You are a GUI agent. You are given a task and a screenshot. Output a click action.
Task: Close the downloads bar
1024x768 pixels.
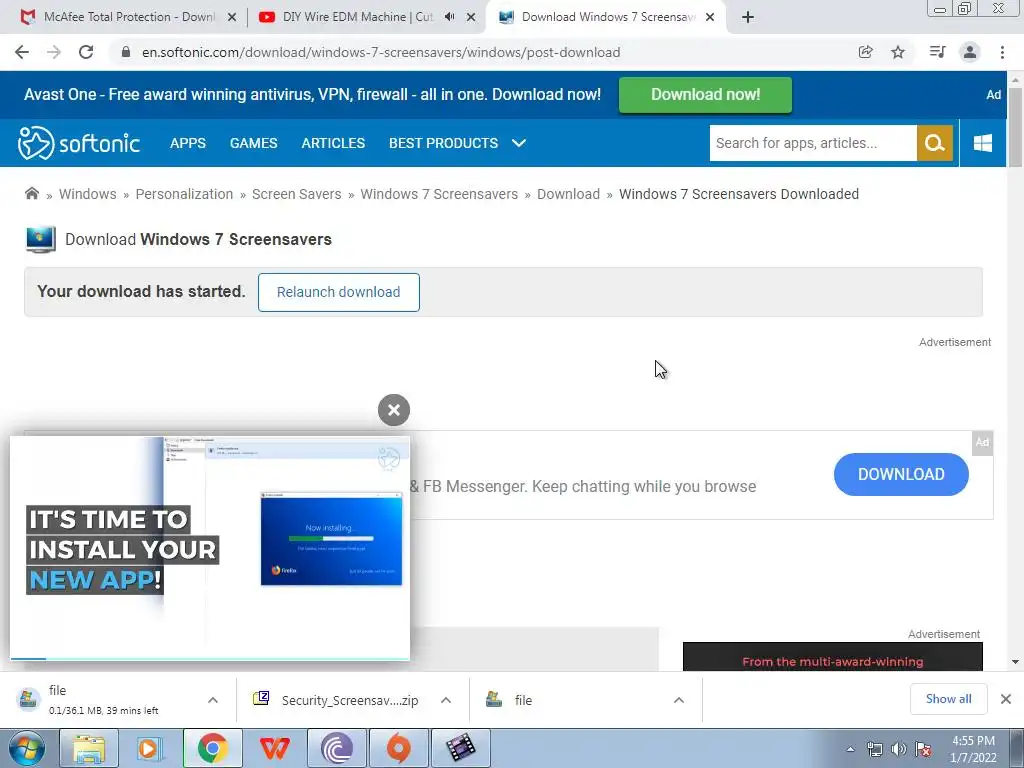1006,699
